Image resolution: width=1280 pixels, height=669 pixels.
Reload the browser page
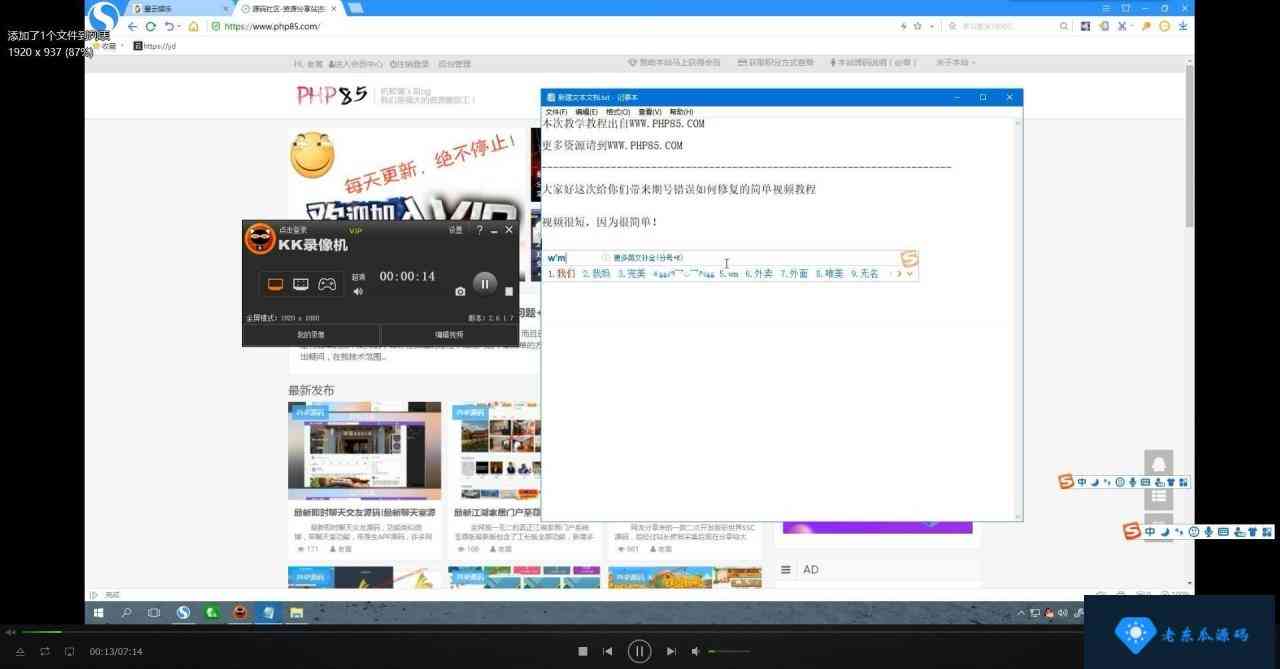(150, 26)
